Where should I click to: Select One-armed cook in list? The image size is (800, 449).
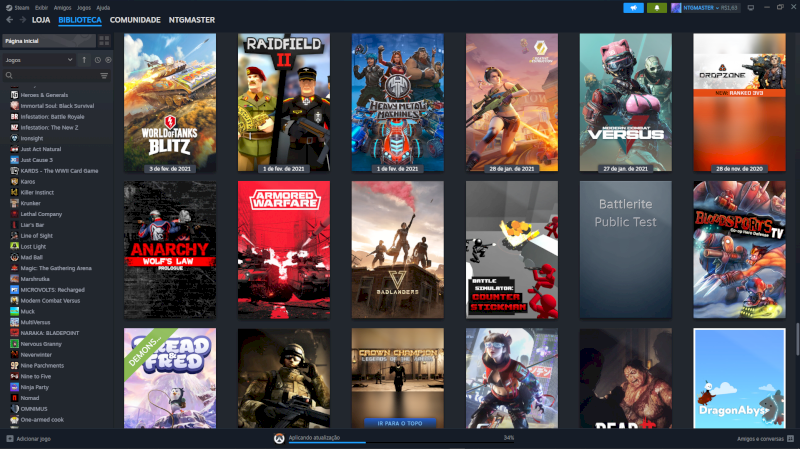coord(42,419)
